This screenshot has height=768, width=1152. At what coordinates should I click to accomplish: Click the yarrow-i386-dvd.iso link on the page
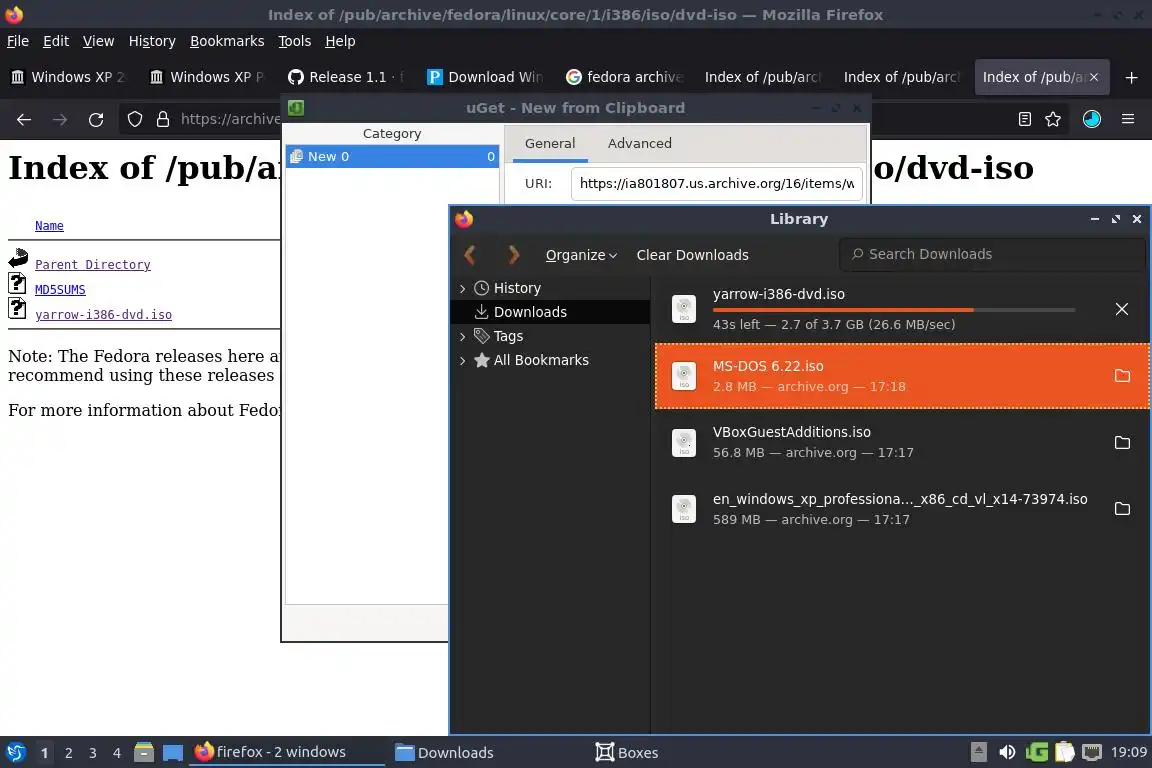coord(103,315)
